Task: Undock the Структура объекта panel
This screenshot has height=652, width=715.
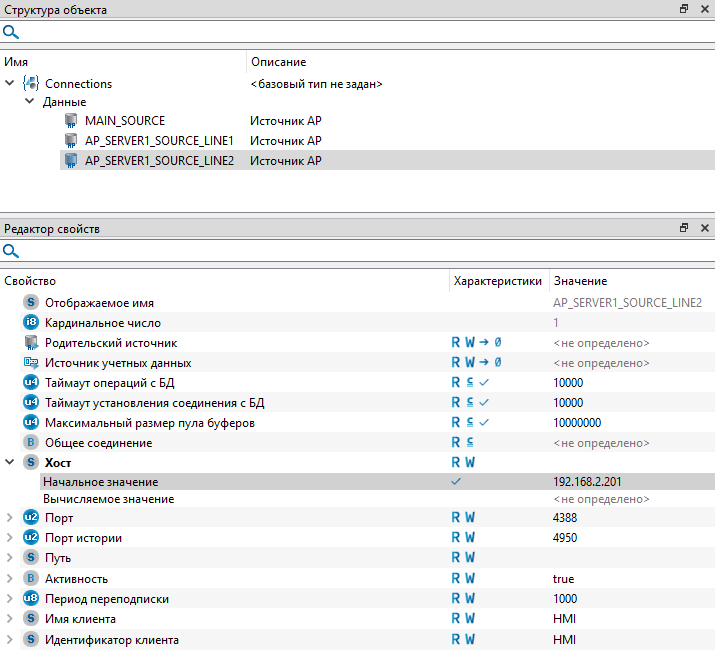Action: (684, 9)
